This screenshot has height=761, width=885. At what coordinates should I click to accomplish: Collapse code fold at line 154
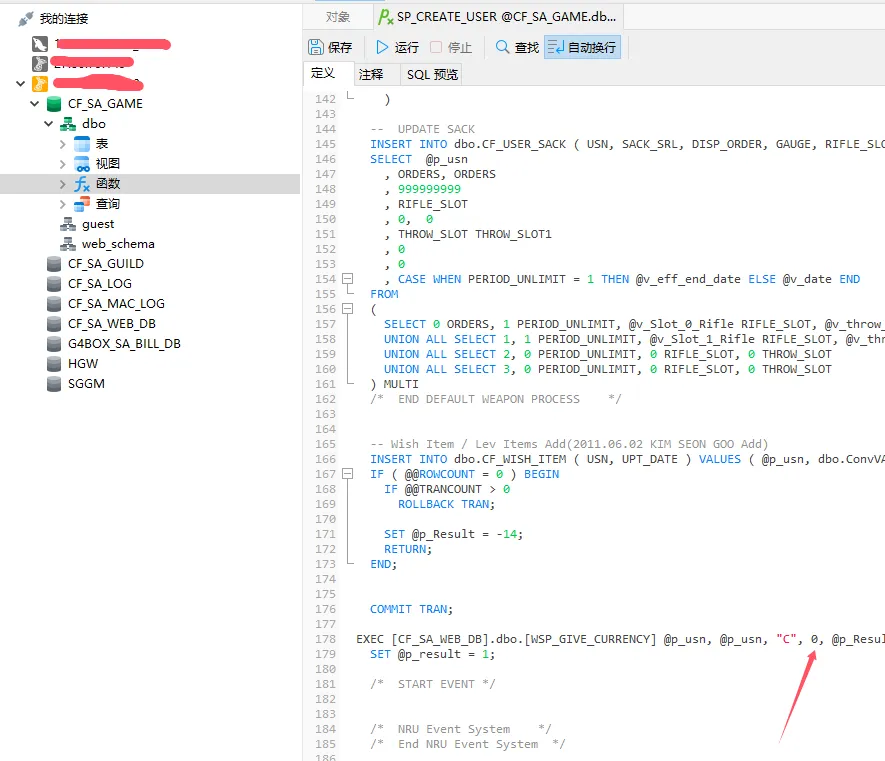(x=348, y=279)
